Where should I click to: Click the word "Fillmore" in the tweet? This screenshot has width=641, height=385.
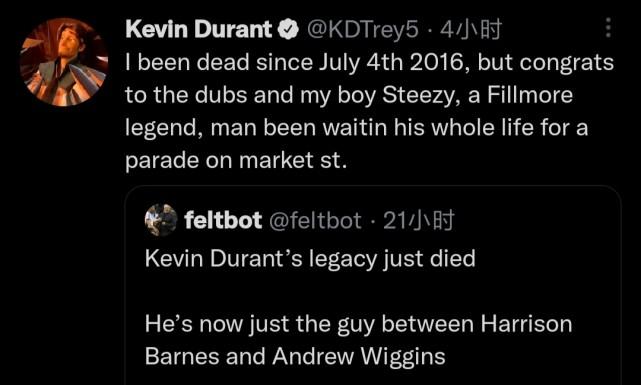pos(530,94)
